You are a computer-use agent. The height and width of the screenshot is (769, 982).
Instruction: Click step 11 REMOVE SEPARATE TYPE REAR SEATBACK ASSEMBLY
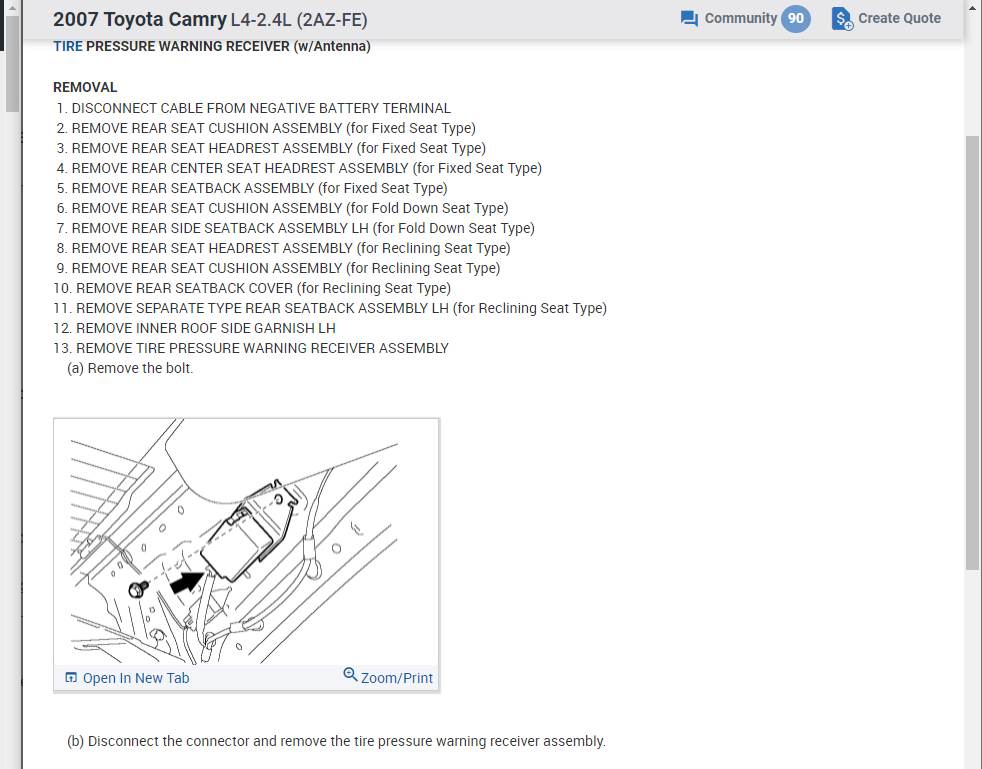point(330,309)
